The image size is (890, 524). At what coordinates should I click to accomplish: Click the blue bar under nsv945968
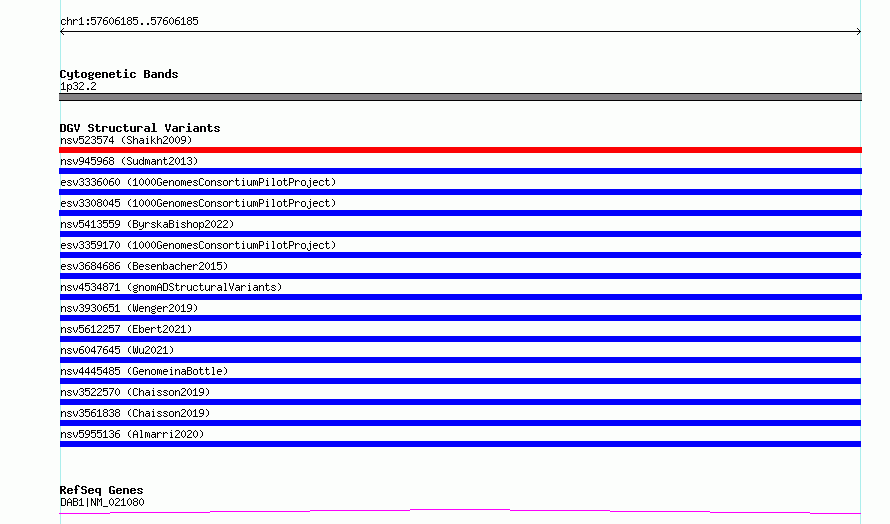tap(460, 171)
